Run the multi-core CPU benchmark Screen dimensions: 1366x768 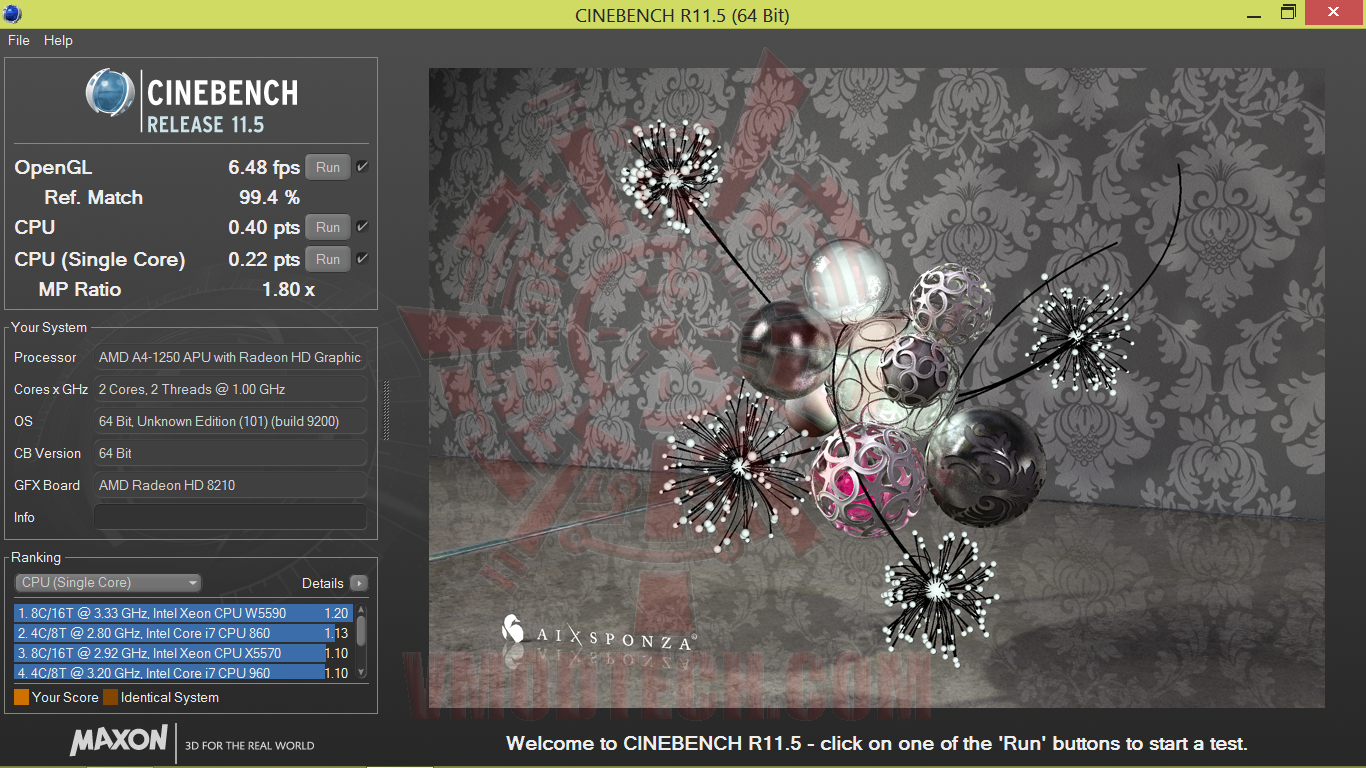(328, 227)
